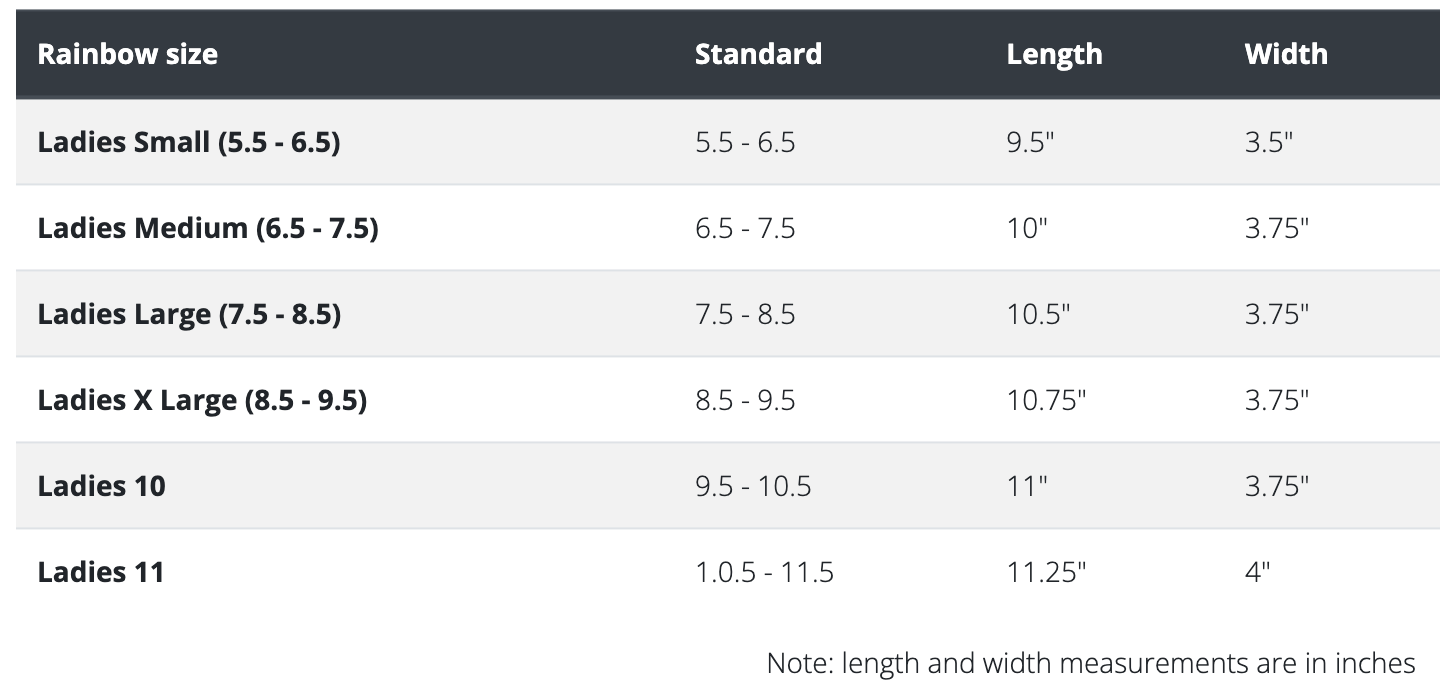Click the 10" length value
The width and height of the screenshot is (1444, 692).
coord(1026,228)
